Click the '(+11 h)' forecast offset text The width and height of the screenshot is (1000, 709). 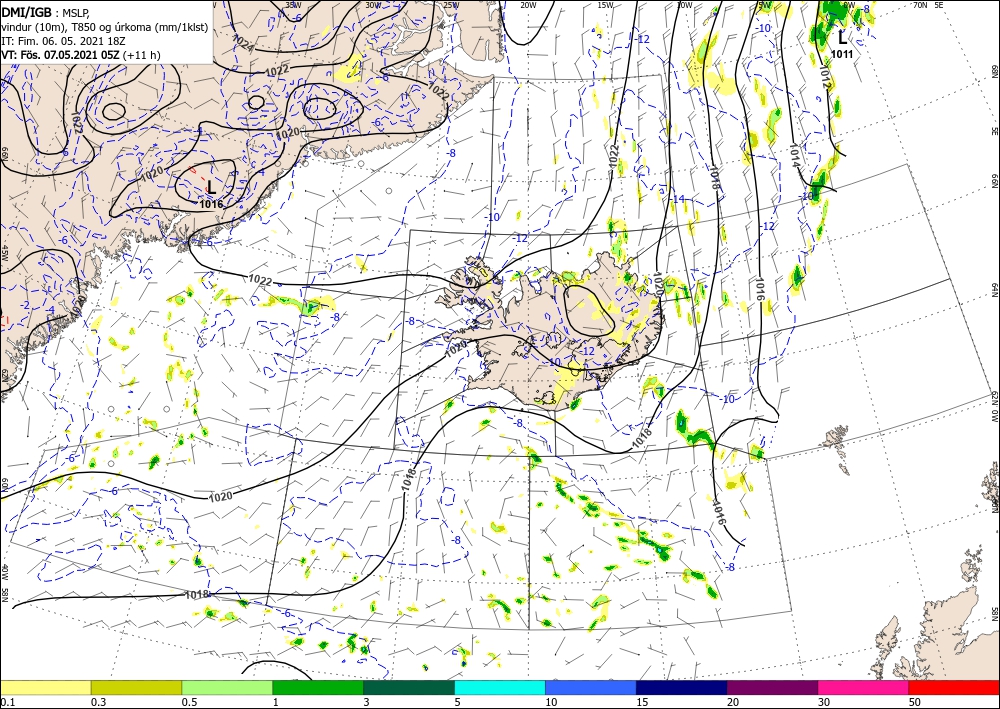(x=142, y=55)
